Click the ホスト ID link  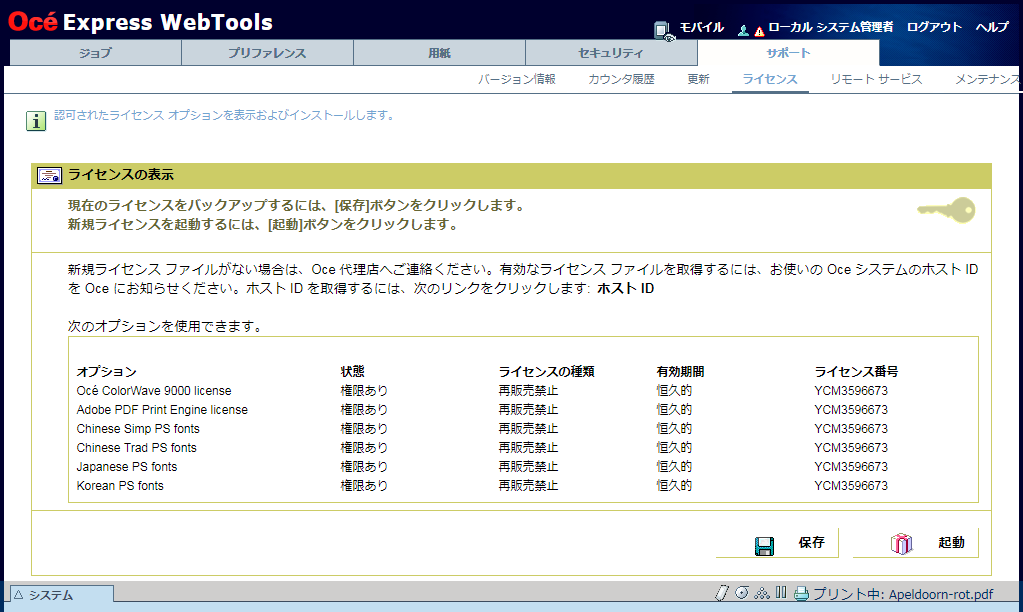click(x=626, y=288)
